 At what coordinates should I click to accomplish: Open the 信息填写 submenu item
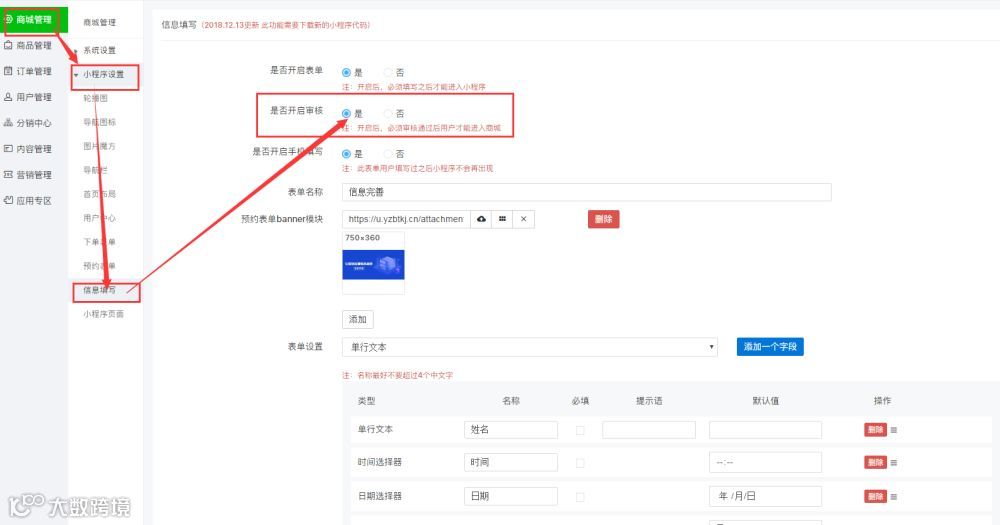[x=99, y=290]
